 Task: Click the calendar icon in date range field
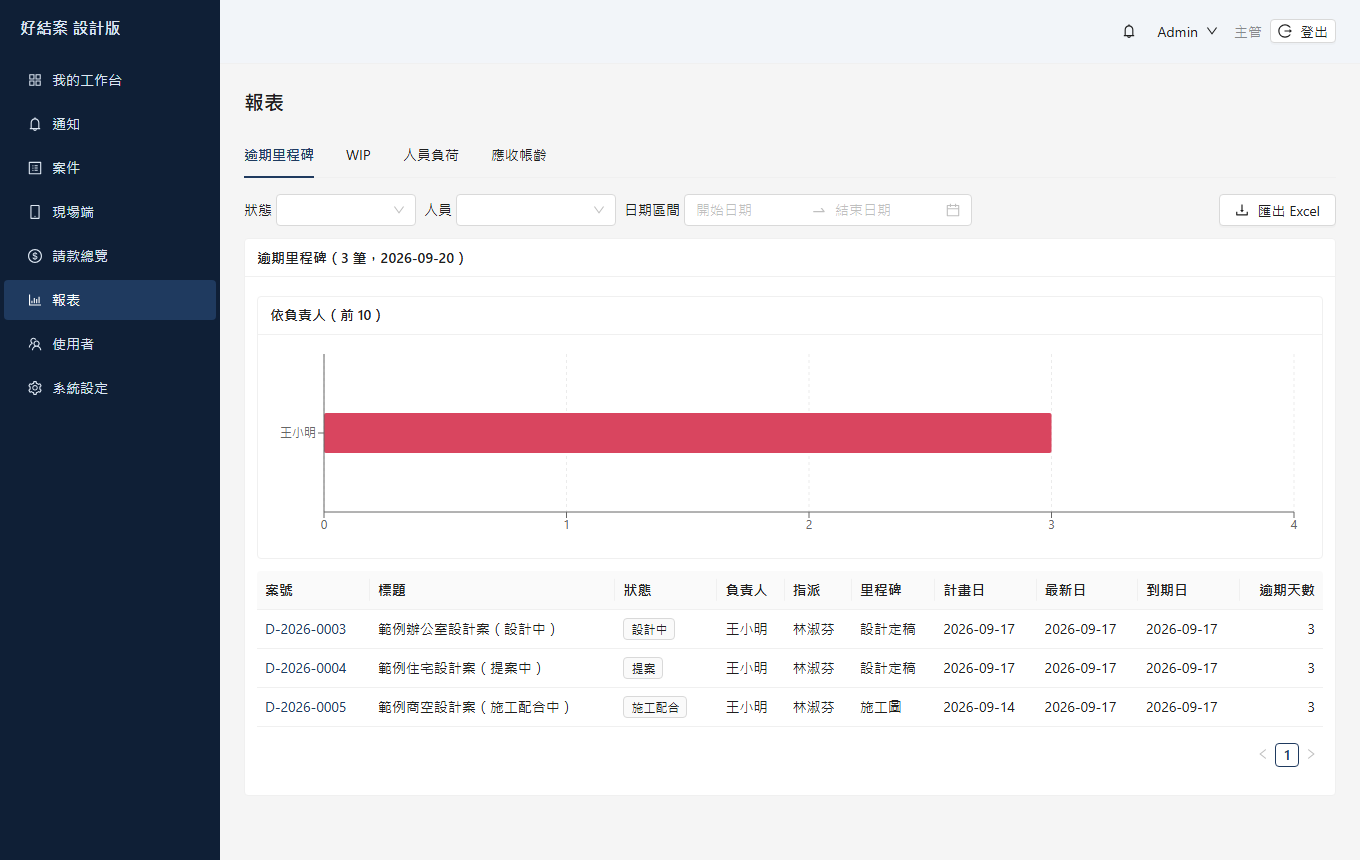(953, 210)
